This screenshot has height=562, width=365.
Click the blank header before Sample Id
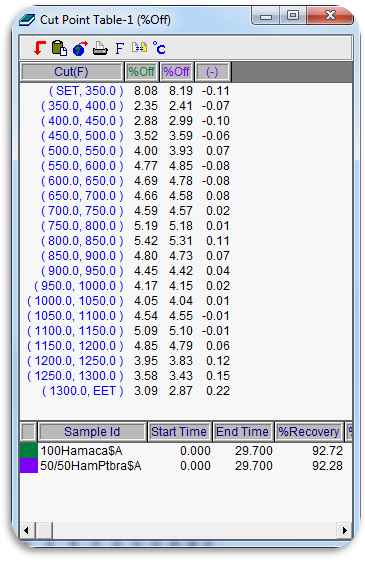(29, 432)
